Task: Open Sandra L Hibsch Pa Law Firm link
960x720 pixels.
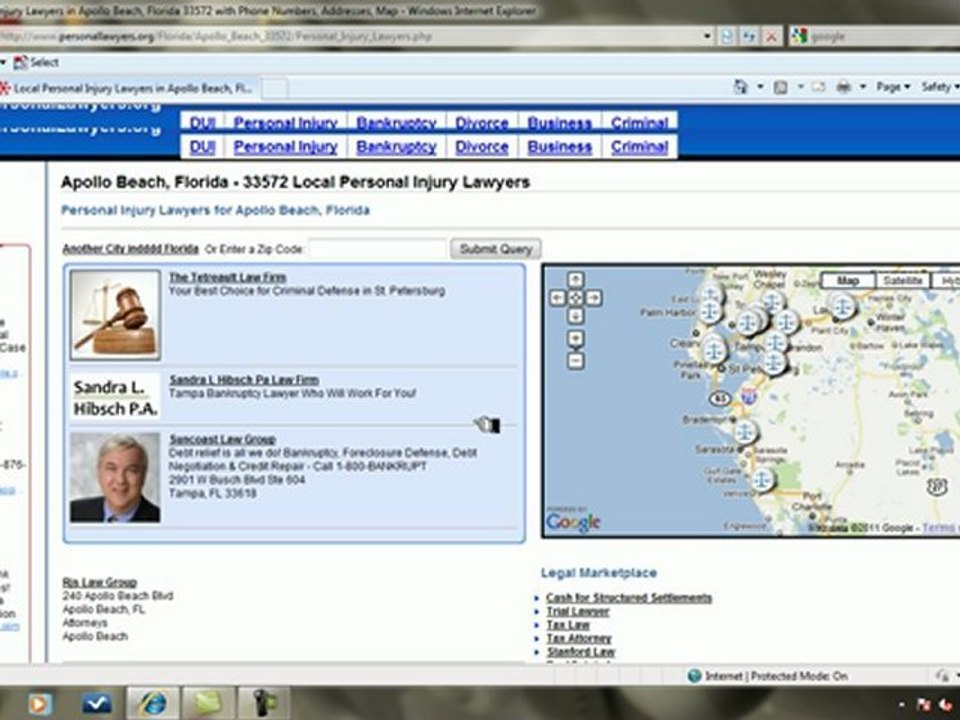Action: [244, 380]
